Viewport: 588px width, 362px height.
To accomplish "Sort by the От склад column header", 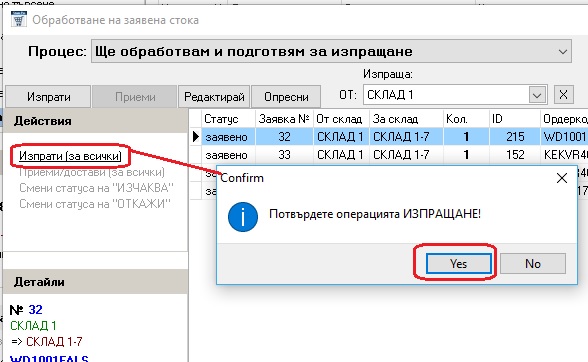I will click(x=341, y=119).
